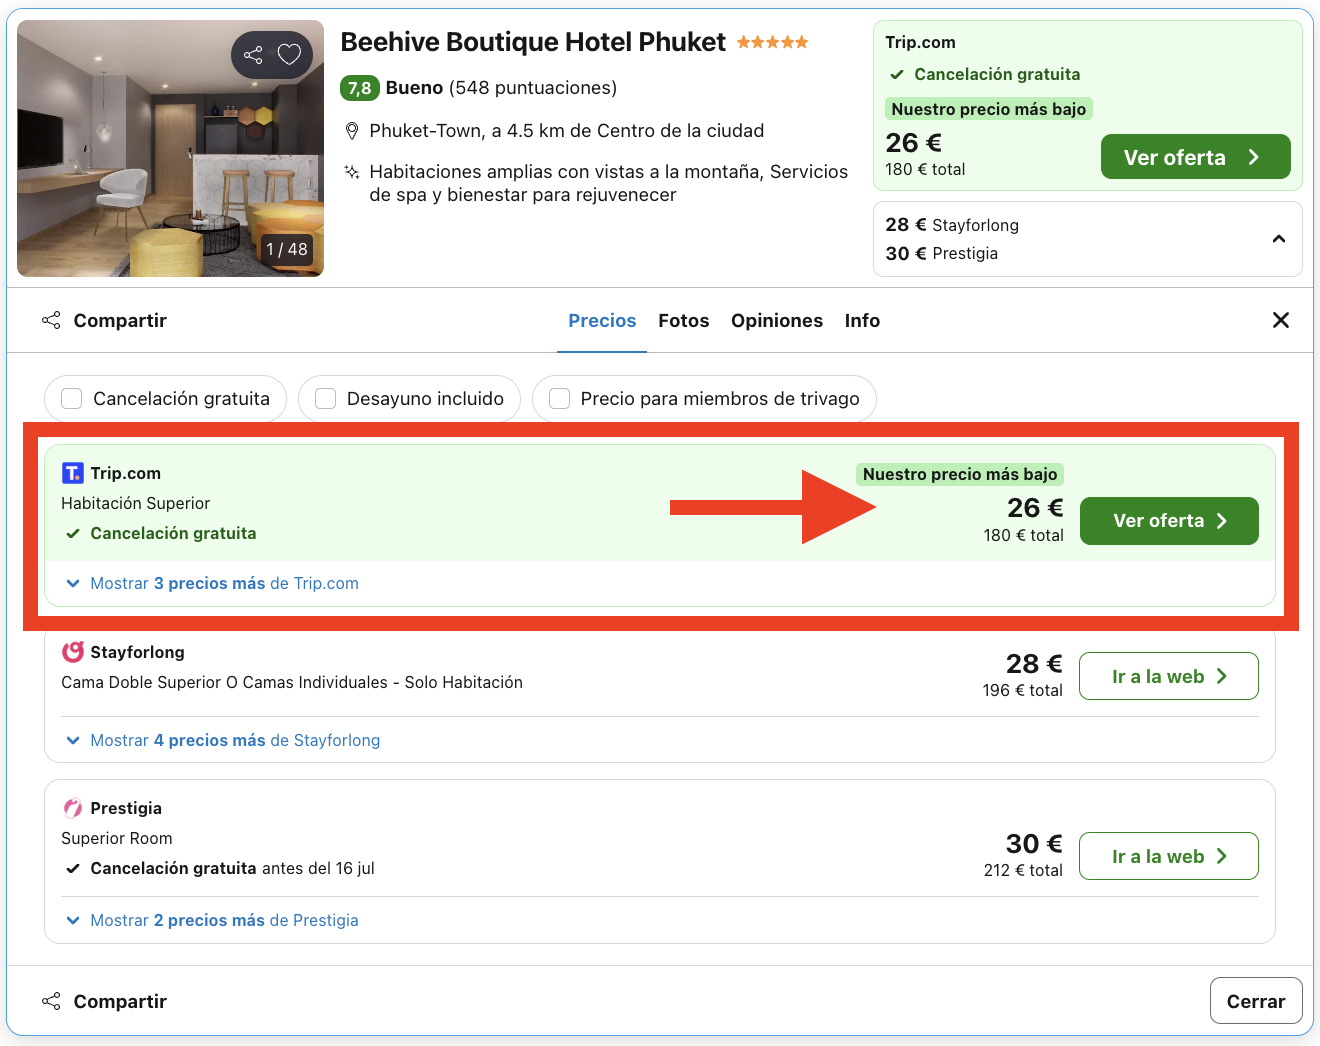Click the sparkle highlights icon
Screen dimensions: 1320x1046
pos(352,172)
